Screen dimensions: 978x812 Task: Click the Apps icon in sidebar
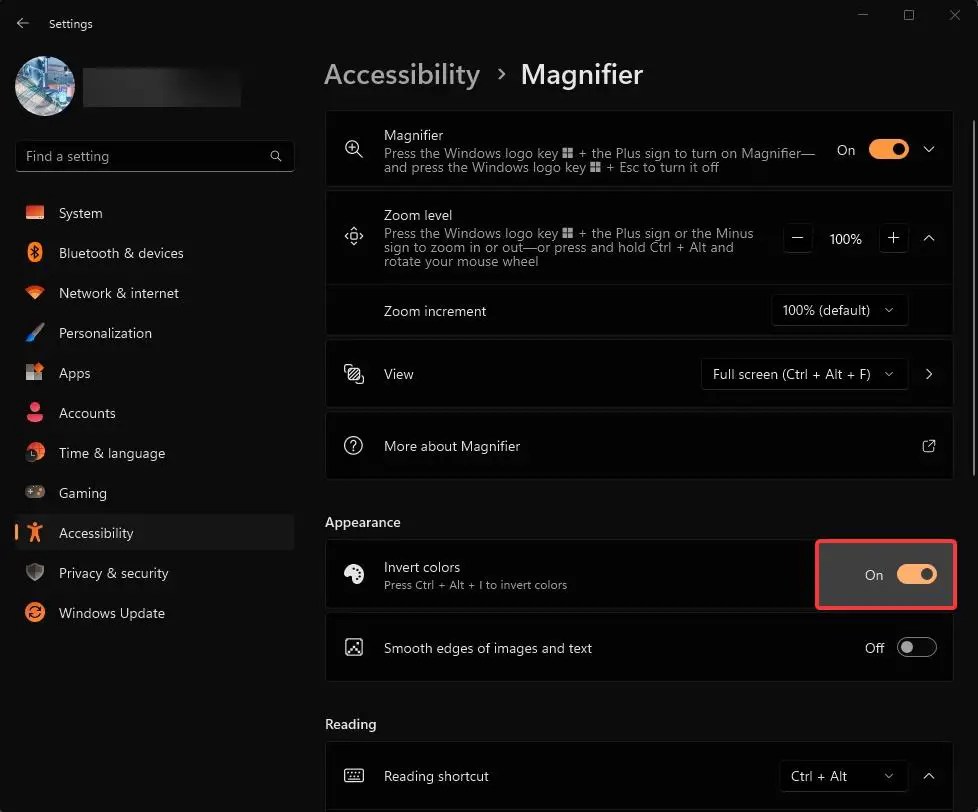[x=35, y=372]
